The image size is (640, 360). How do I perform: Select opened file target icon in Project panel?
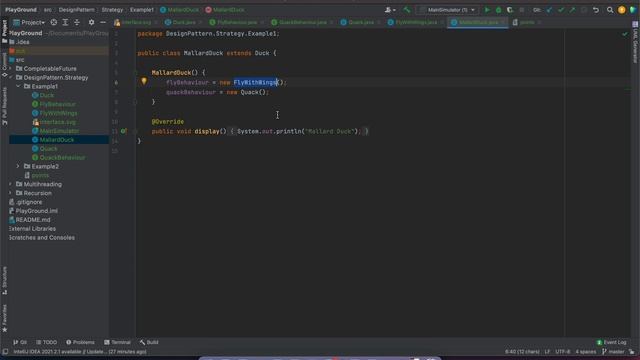(53, 22)
